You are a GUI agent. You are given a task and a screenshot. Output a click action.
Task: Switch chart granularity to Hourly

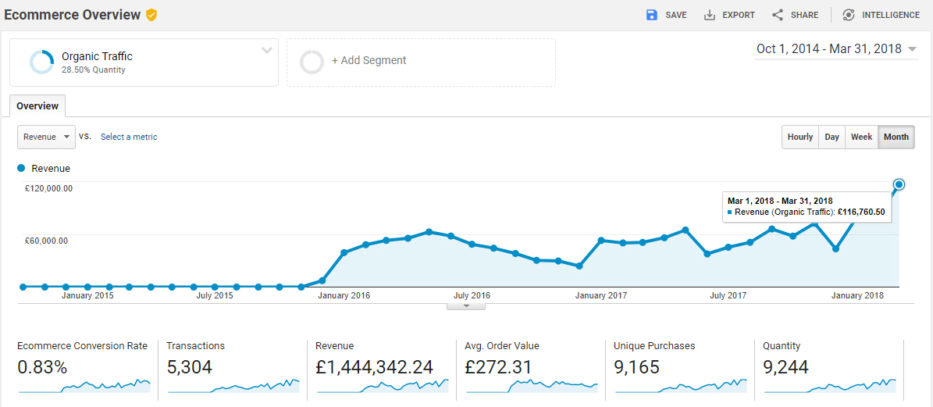pyautogui.click(x=799, y=137)
